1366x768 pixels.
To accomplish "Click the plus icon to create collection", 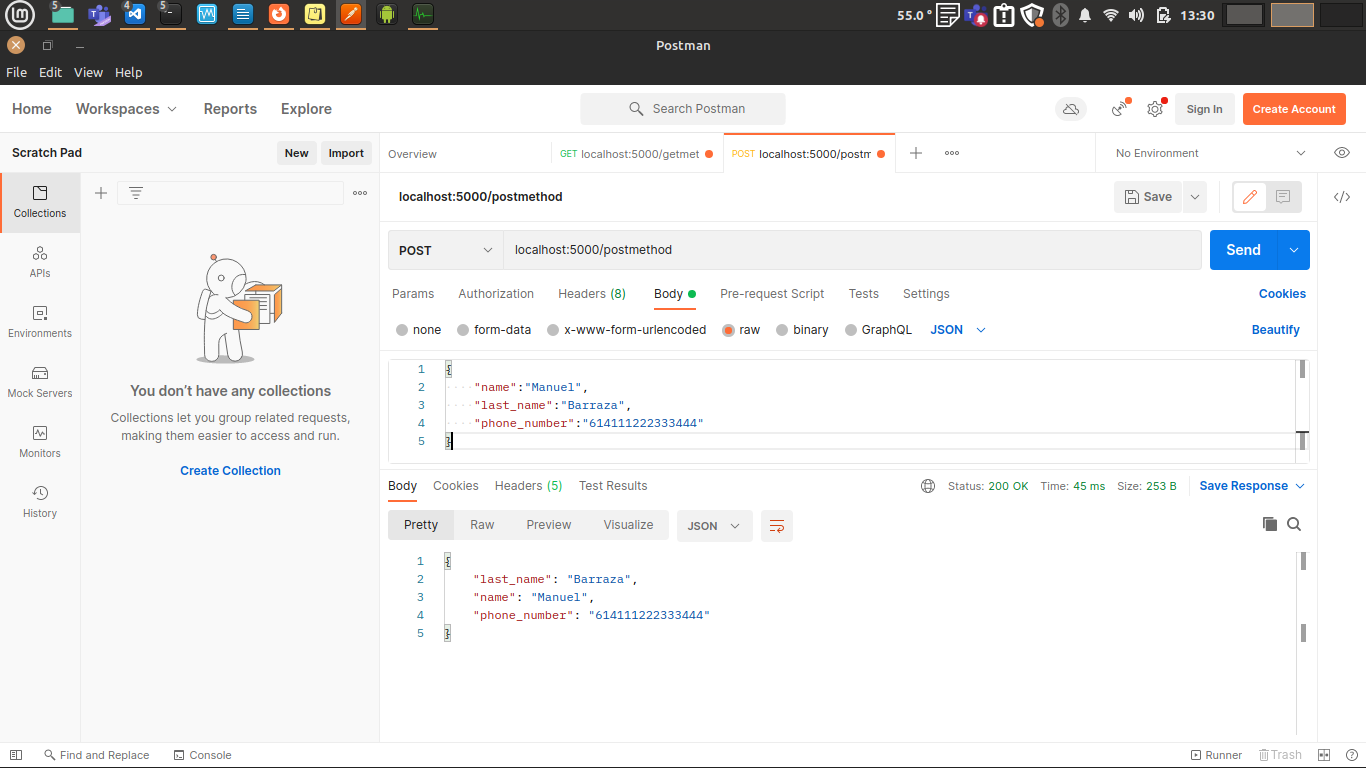I will (x=101, y=193).
